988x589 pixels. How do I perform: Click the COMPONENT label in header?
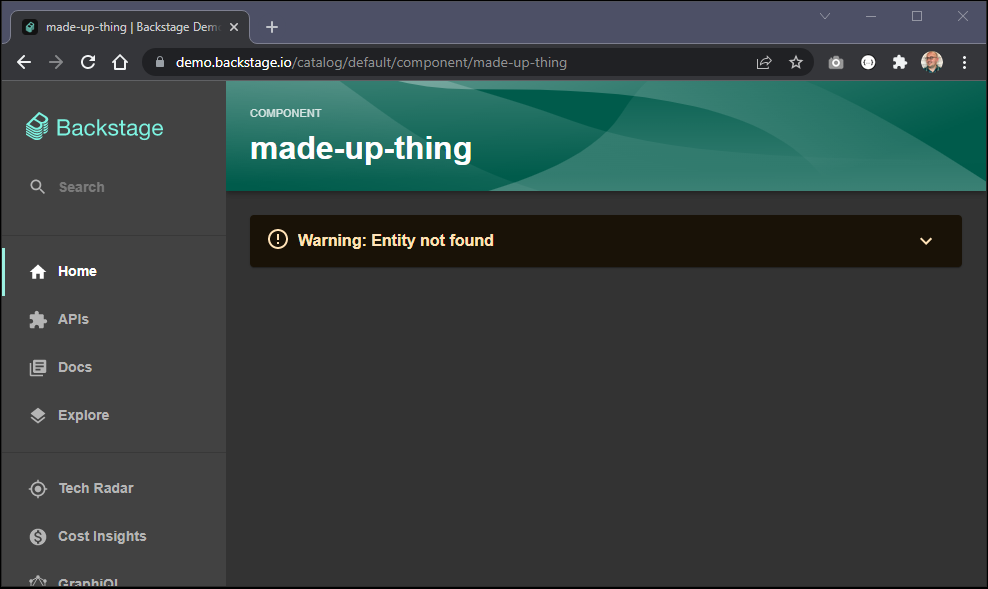[x=285, y=113]
